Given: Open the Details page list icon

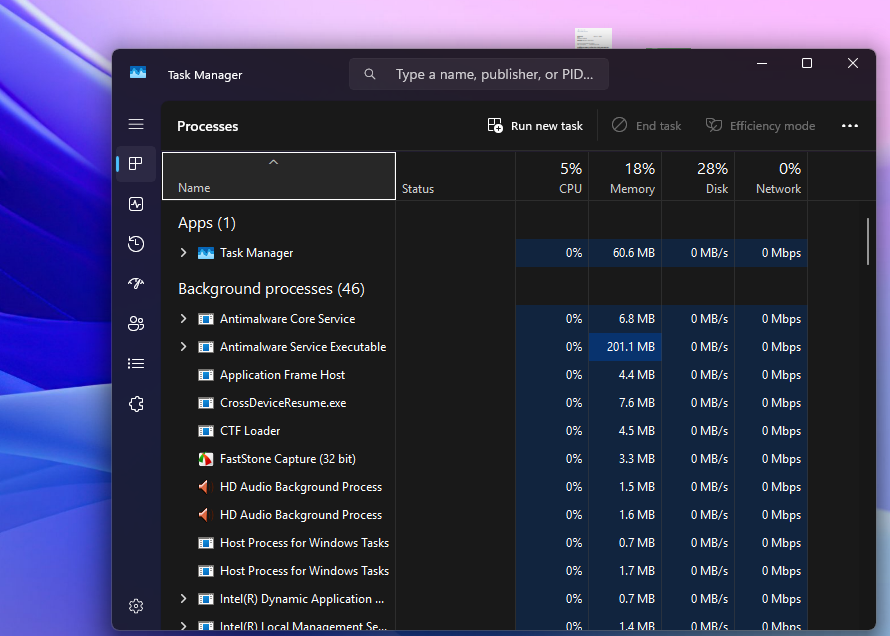Looking at the screenshot, I should click(136, 364).
